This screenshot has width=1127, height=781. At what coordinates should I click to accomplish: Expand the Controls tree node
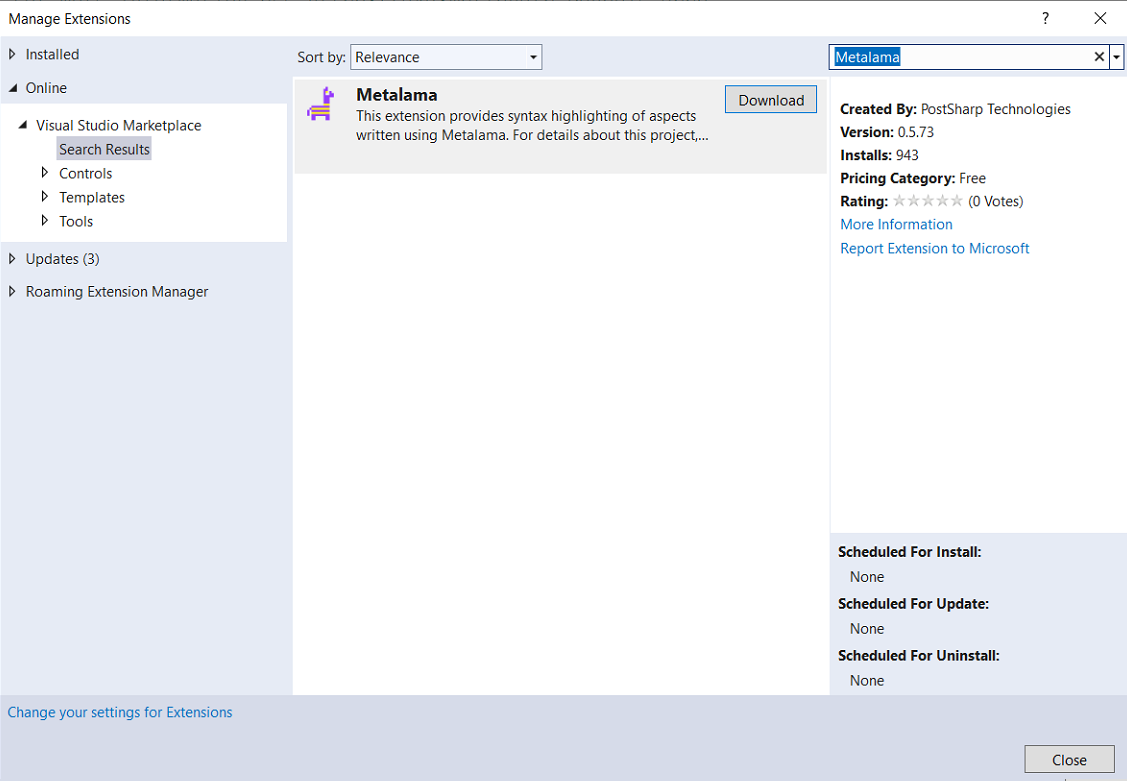click(x=45, y=173)
